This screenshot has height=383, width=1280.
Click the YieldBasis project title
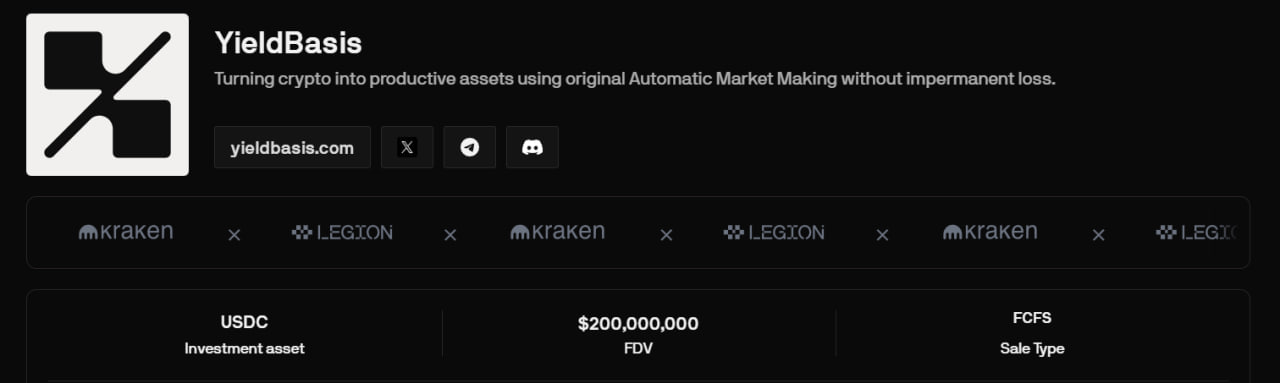coord(288,43)
